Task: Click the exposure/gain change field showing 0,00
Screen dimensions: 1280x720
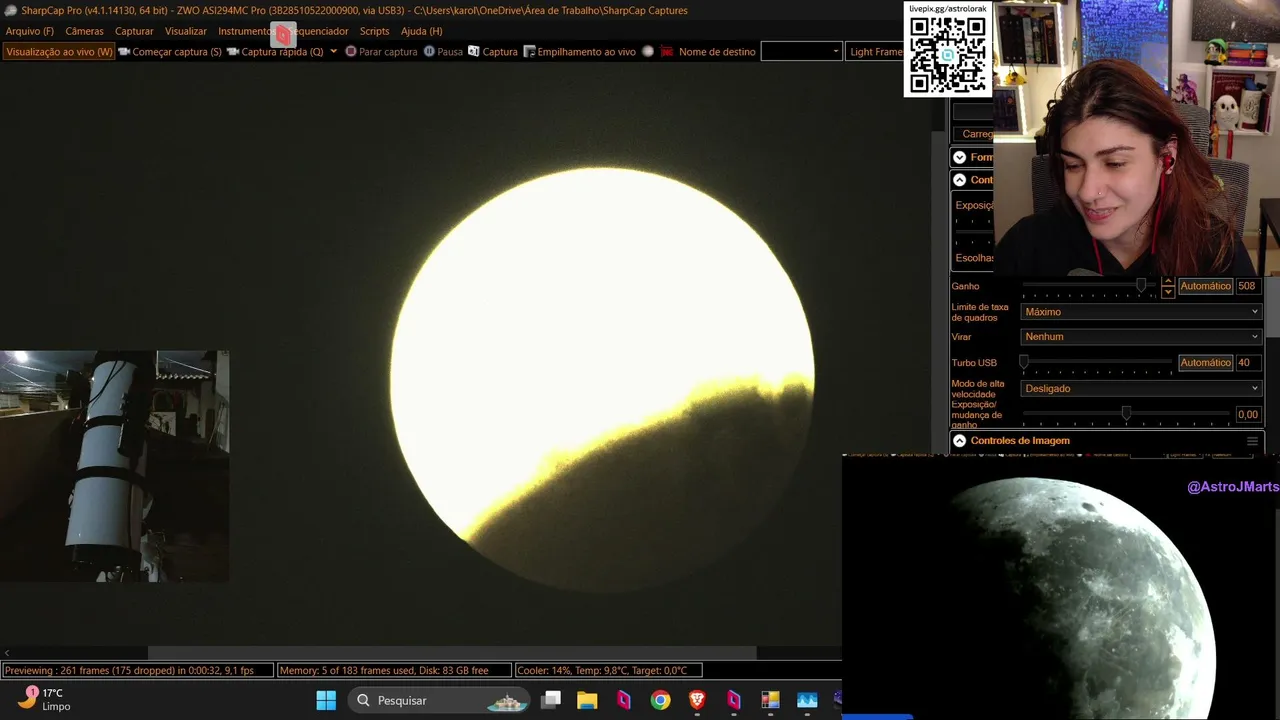Action: click(x=1248, y=414)
